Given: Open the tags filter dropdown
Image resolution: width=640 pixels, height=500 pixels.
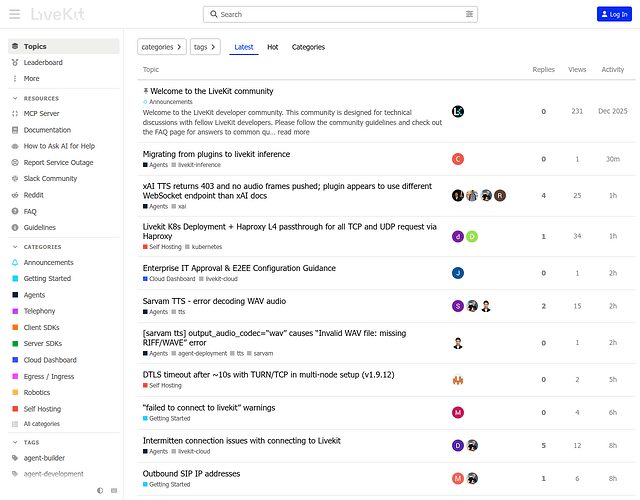Looking at the screenshot, I should 205,47.
